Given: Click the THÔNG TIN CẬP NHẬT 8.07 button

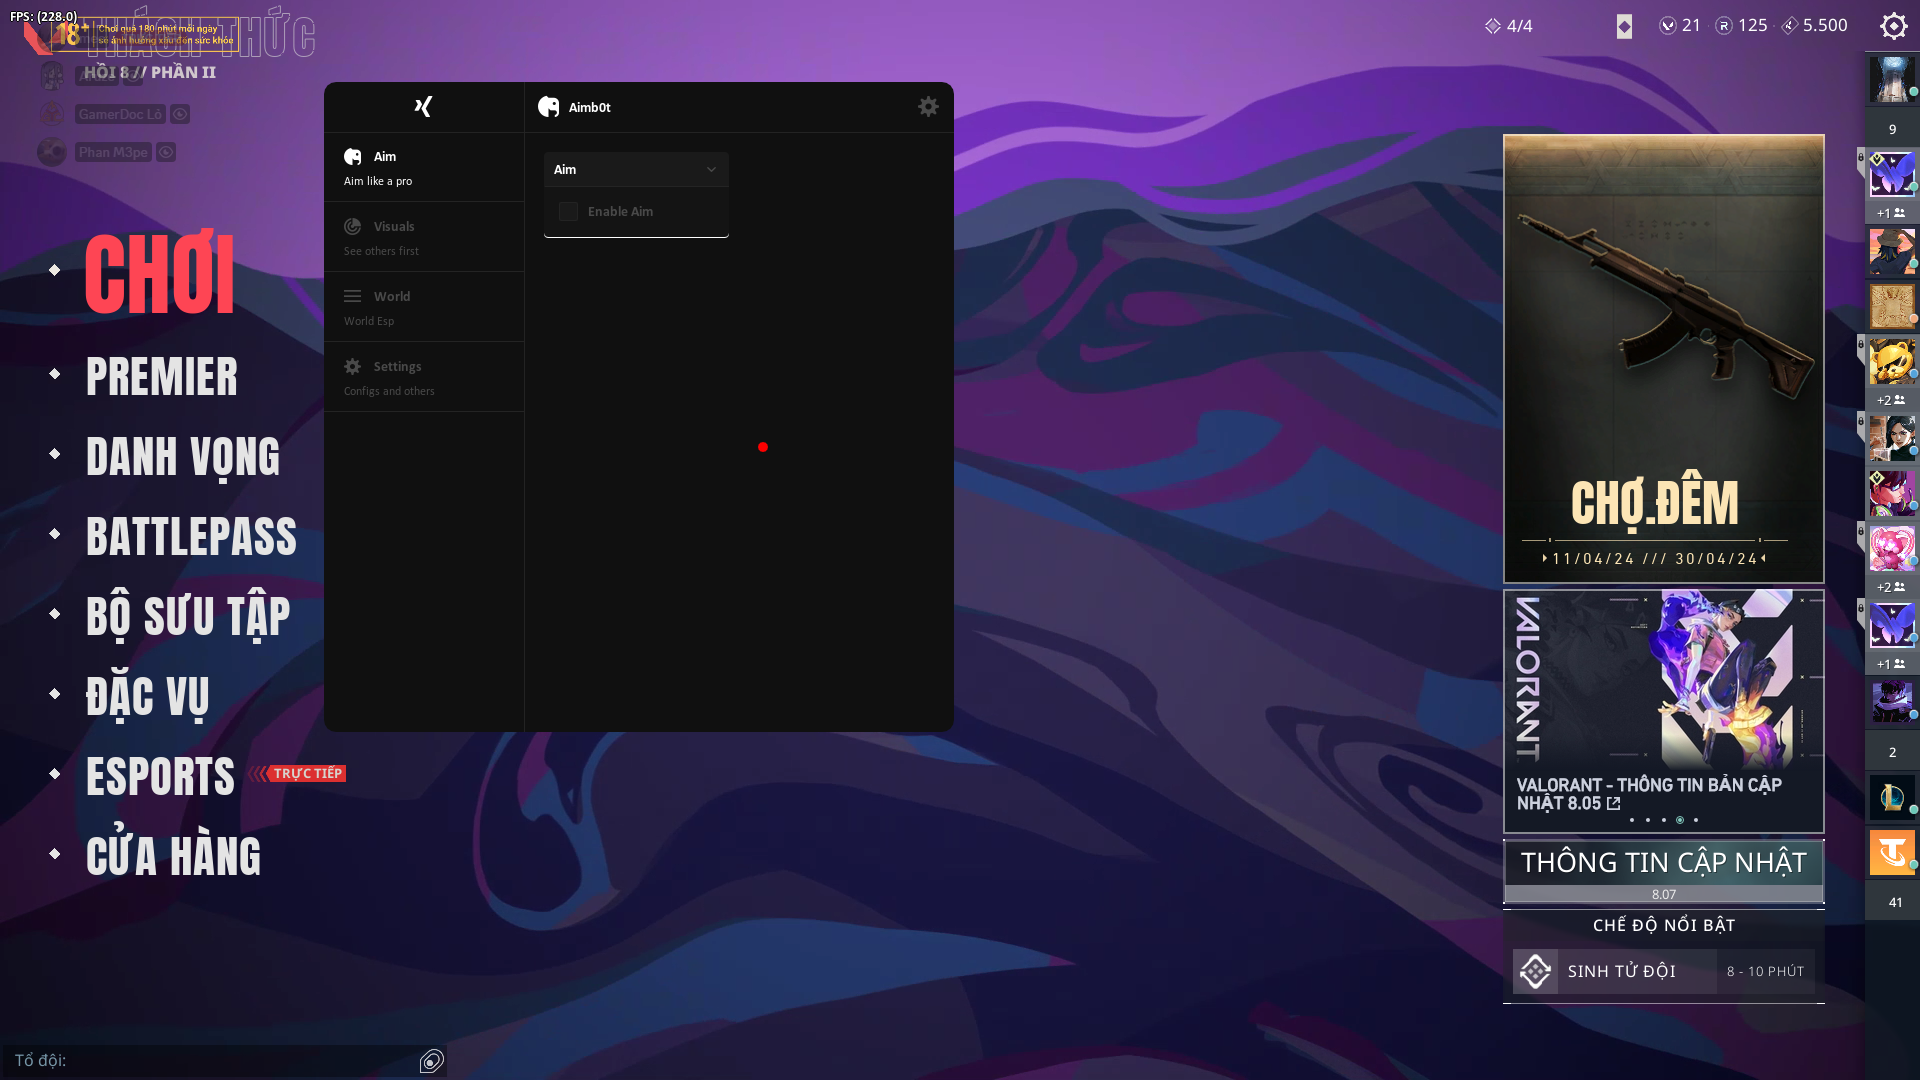Looking at the screenshot, I should tap(1664, 871).
